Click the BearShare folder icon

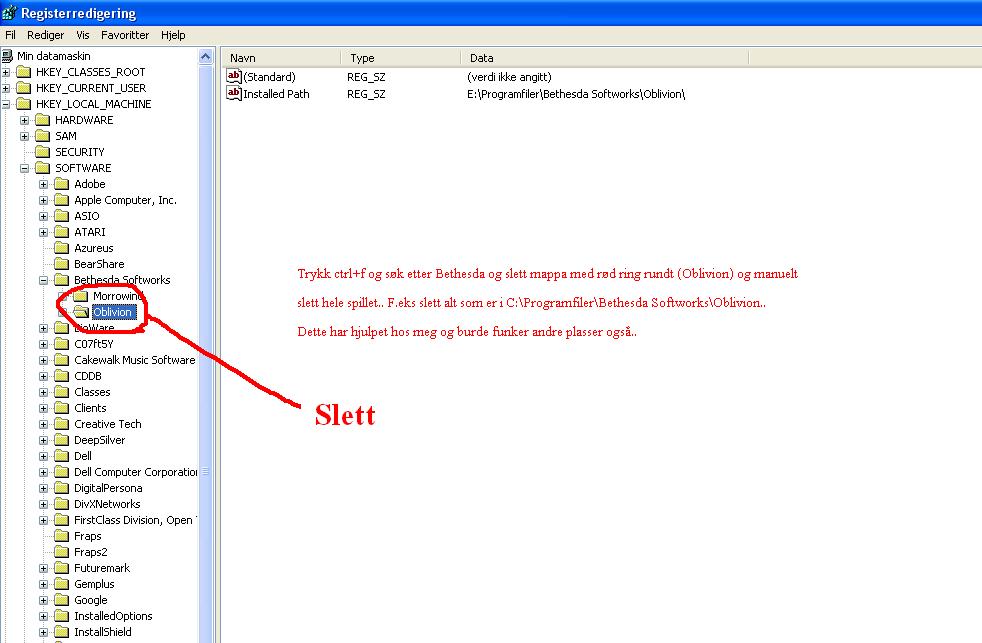(x=62, y=264)
